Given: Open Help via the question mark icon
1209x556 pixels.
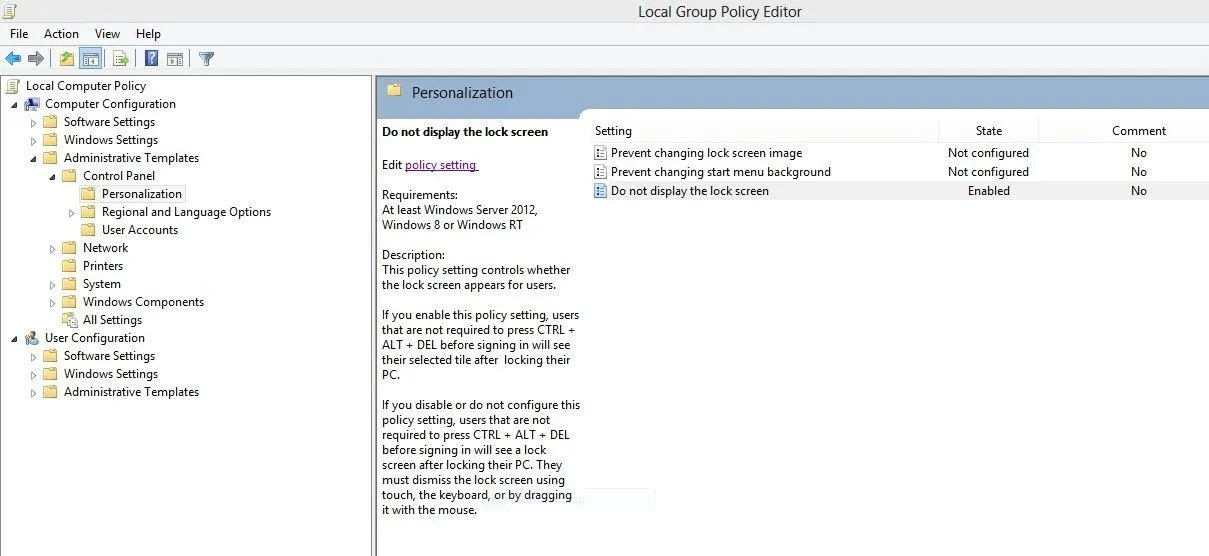Looking at the screenshot, I should point(151,59).
